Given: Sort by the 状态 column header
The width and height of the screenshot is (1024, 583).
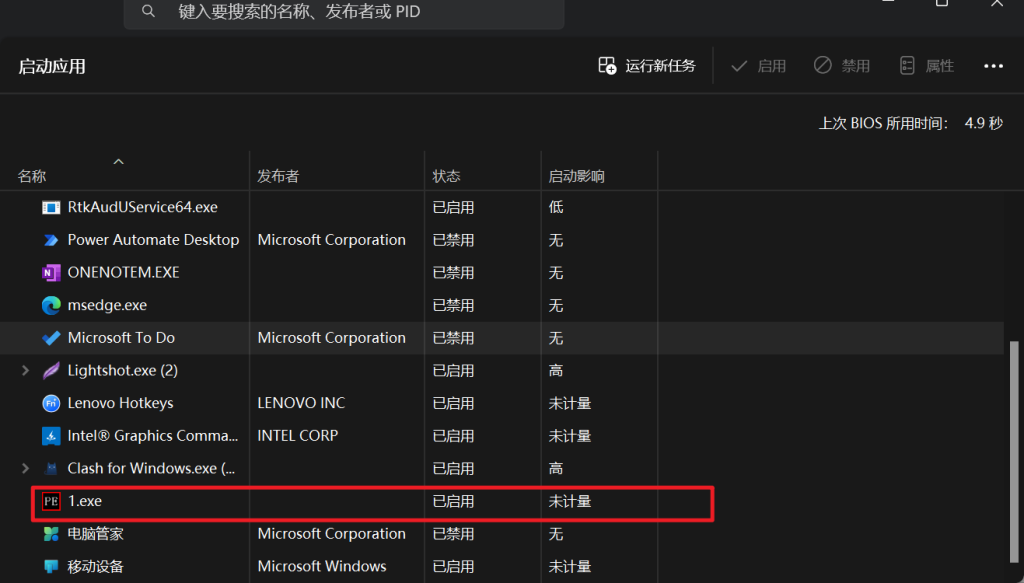Looking at the screenshot, I should [x=446, y=176].
